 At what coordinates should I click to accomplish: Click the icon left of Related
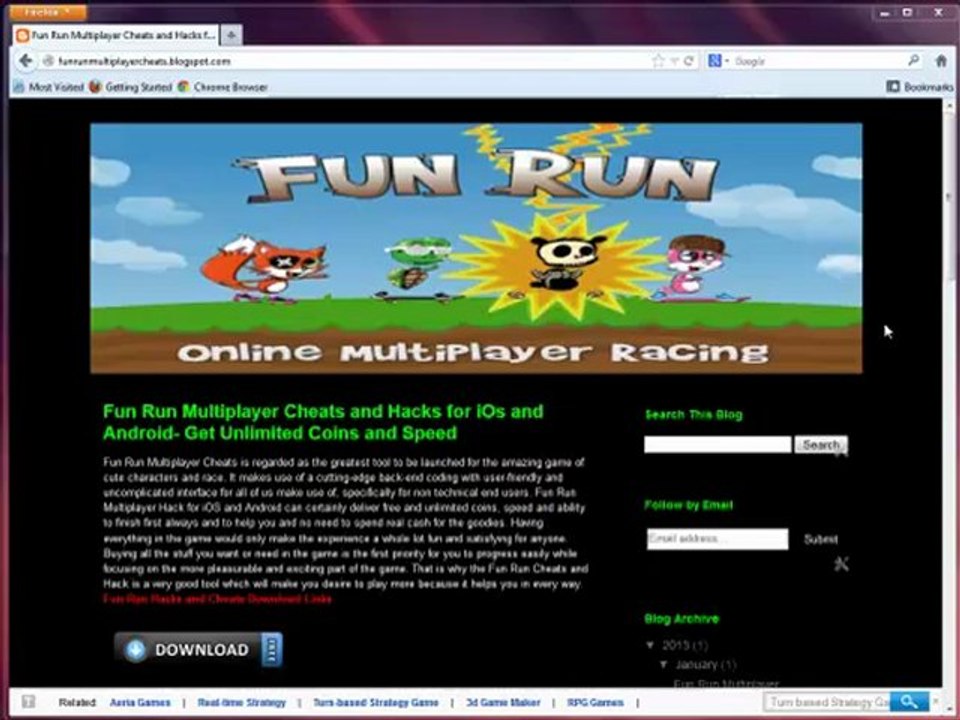[x=28, y=702]
